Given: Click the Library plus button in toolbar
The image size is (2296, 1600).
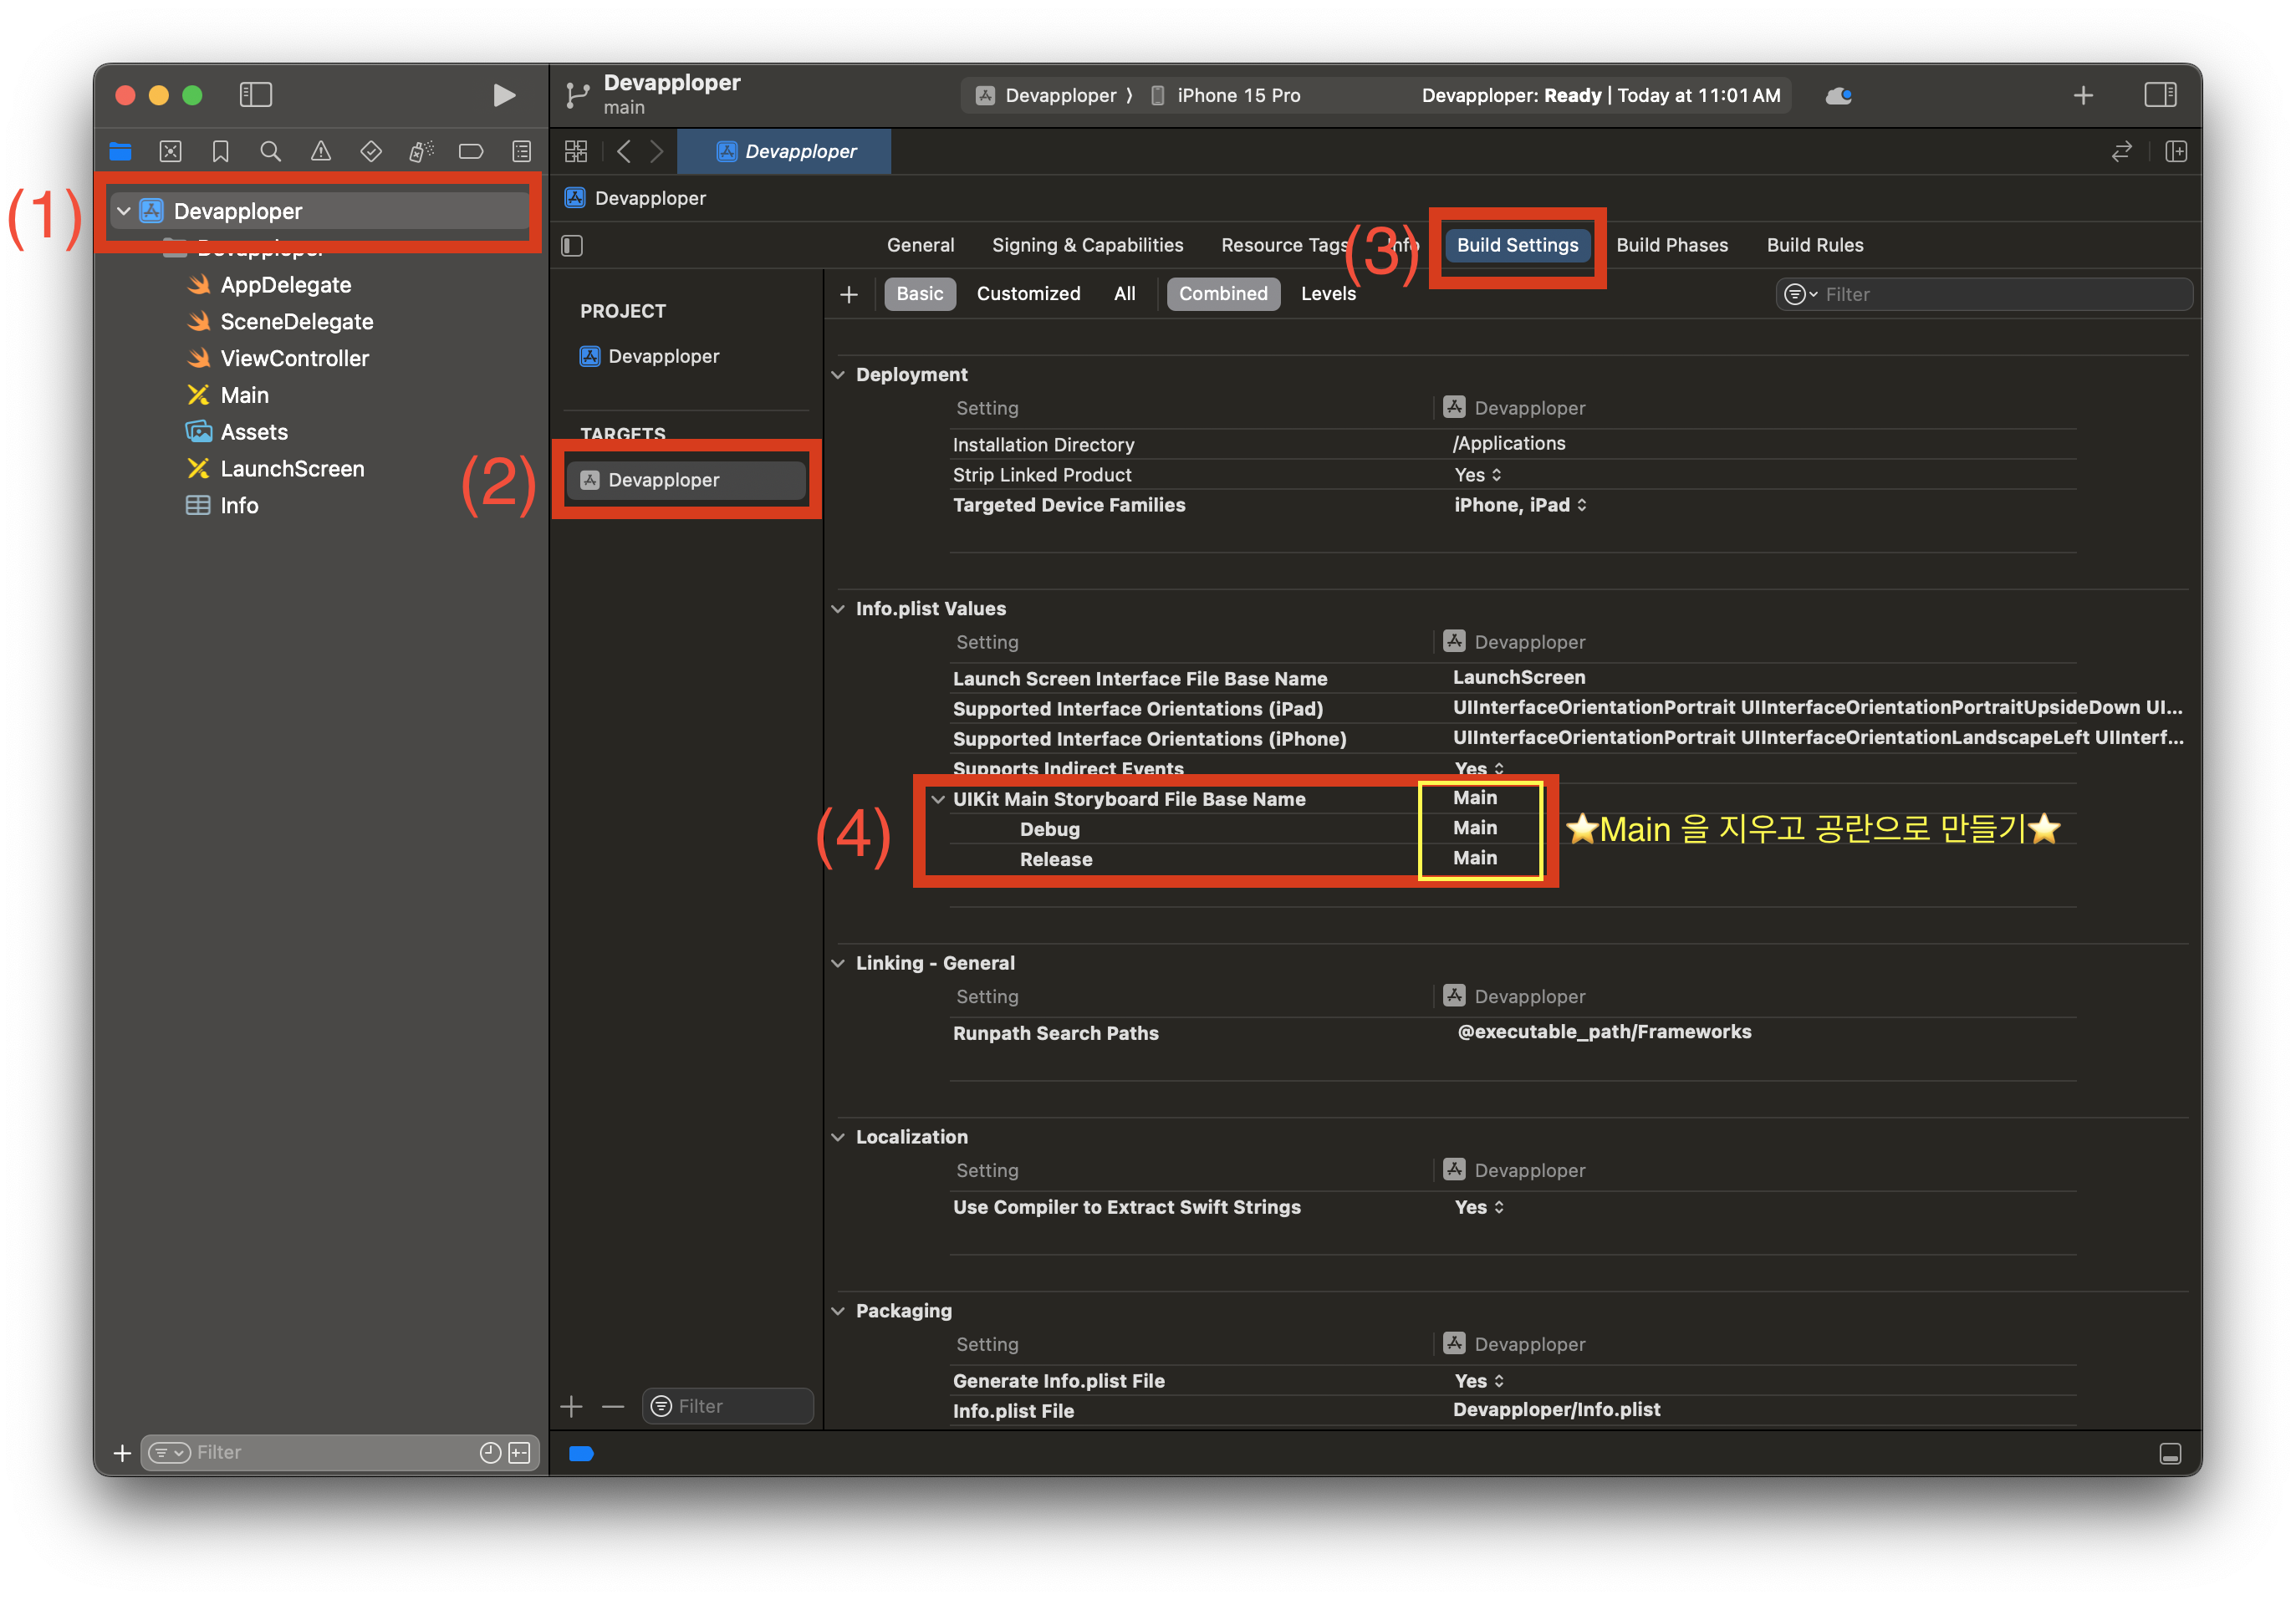Looking at the screenshot, I should point(2083,95).
